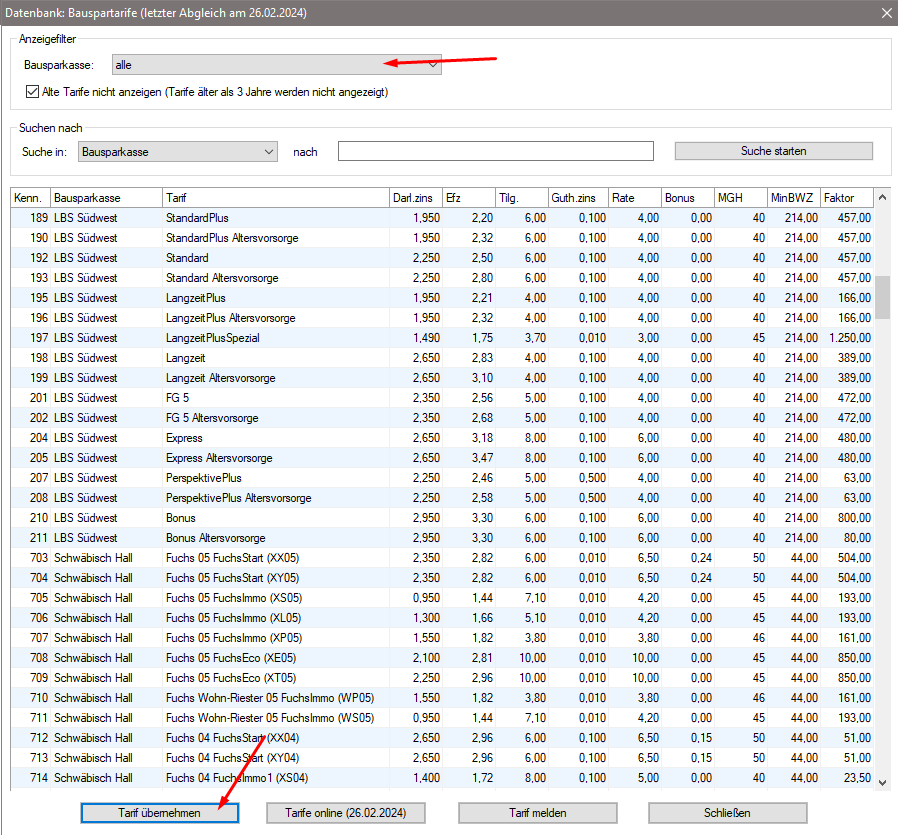
Task: Select tariff "Bonus Altersvorsorge"
Action: point(216,538)
